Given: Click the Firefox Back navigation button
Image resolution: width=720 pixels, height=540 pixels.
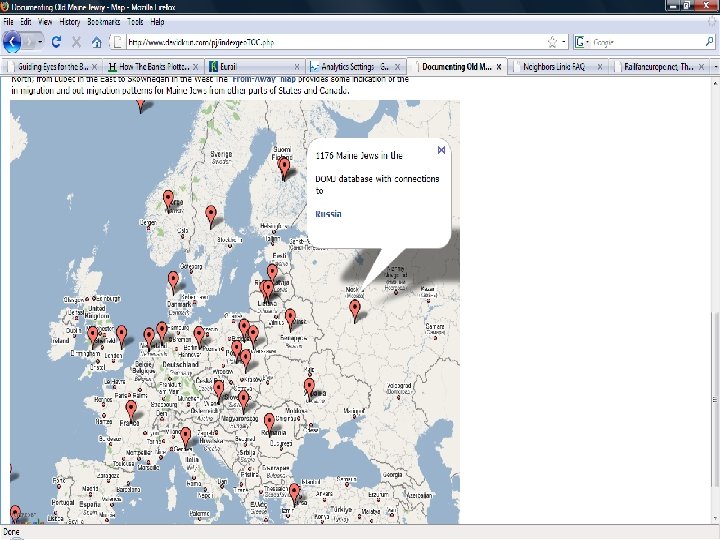Looking at the screenshot, I should [12, 42].
